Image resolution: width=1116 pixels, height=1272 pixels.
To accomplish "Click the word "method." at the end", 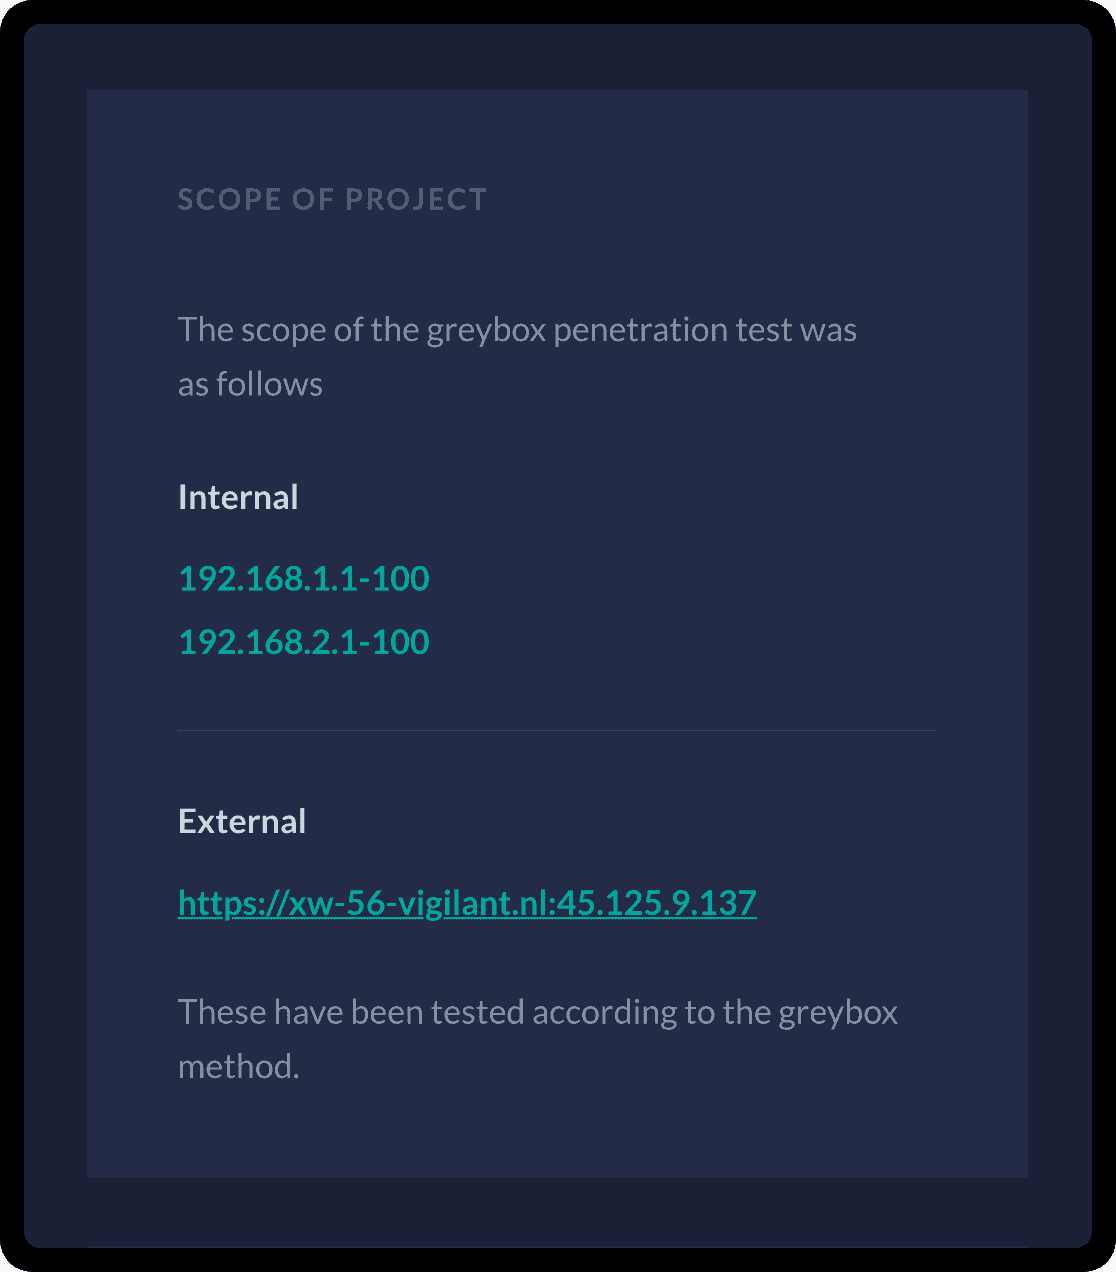I will click(x=238, y=1066).
